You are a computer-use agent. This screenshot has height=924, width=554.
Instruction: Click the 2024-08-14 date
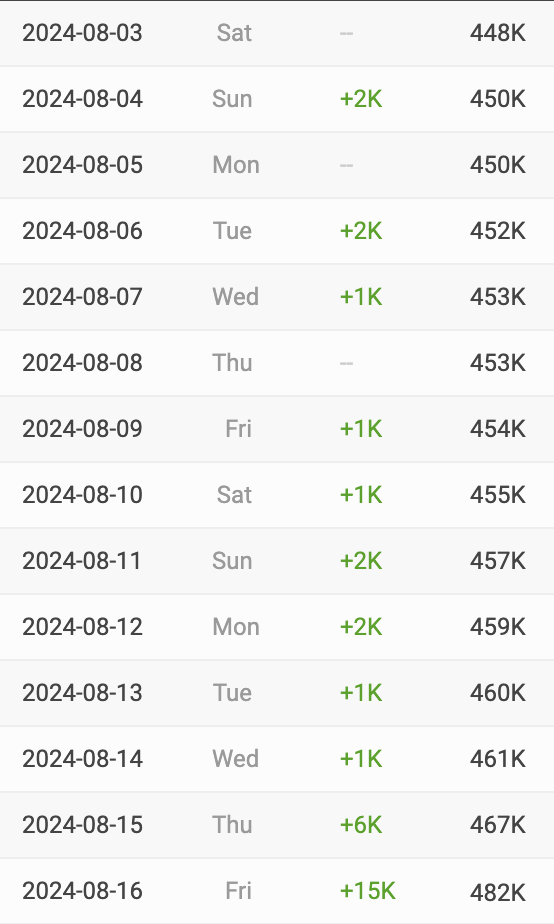pyautogui.click(x=83, y=759)
